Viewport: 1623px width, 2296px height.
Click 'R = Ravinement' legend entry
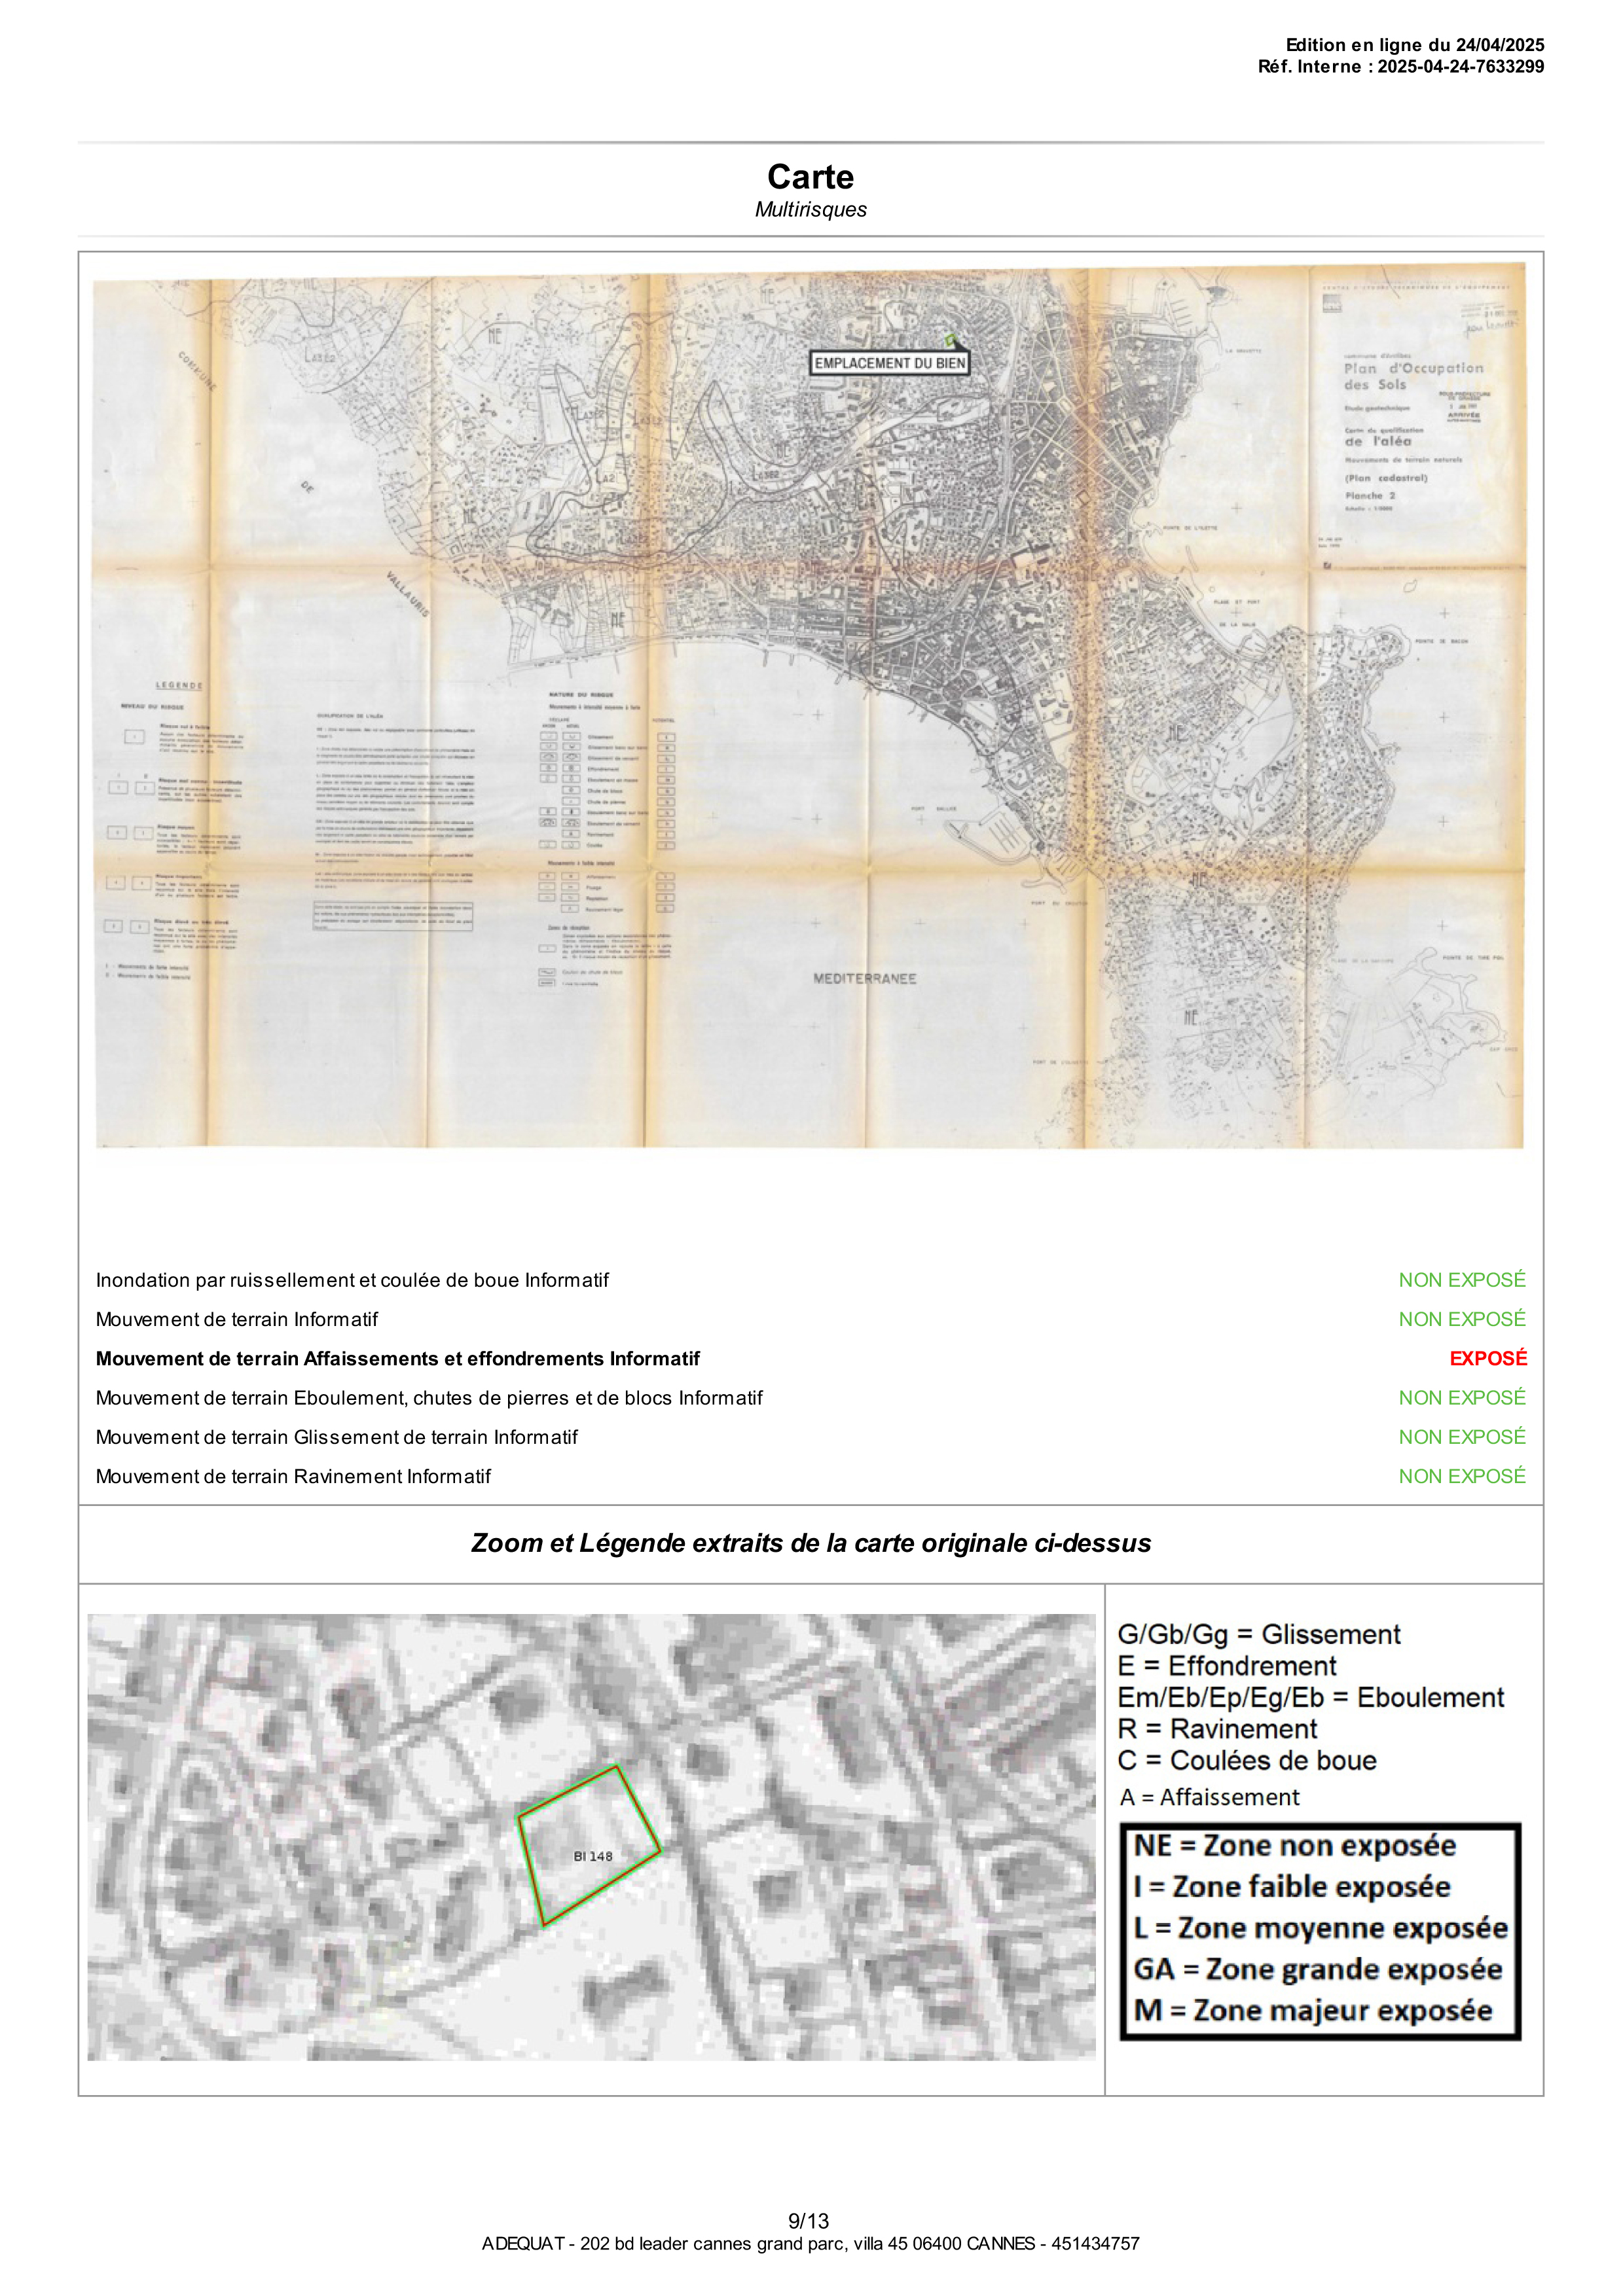click(x=1217, y=1729)
